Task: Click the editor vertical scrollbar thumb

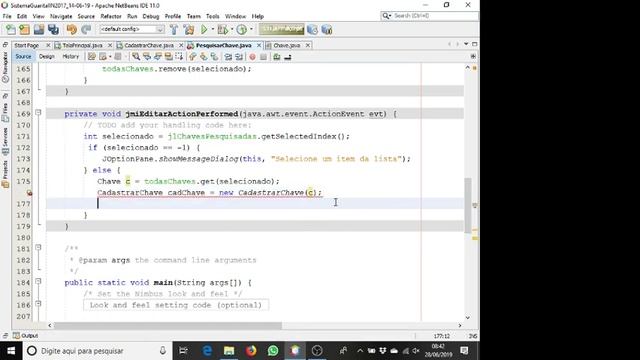Action: (468, 205)
